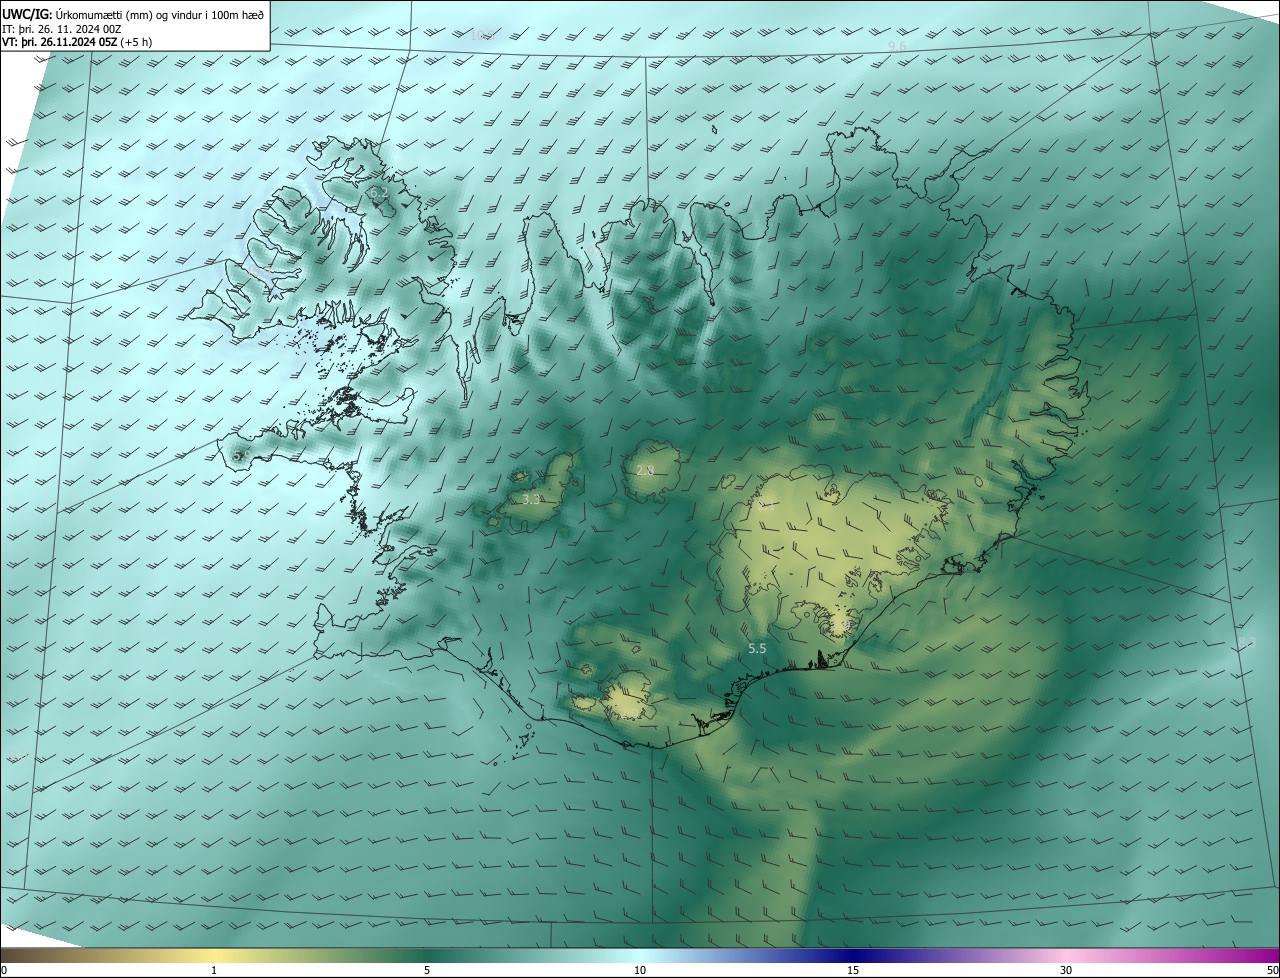Click the colorbar tick label 5
Image resolution: width=1280 pixels, height=978 pixels.
pos(427,970)
